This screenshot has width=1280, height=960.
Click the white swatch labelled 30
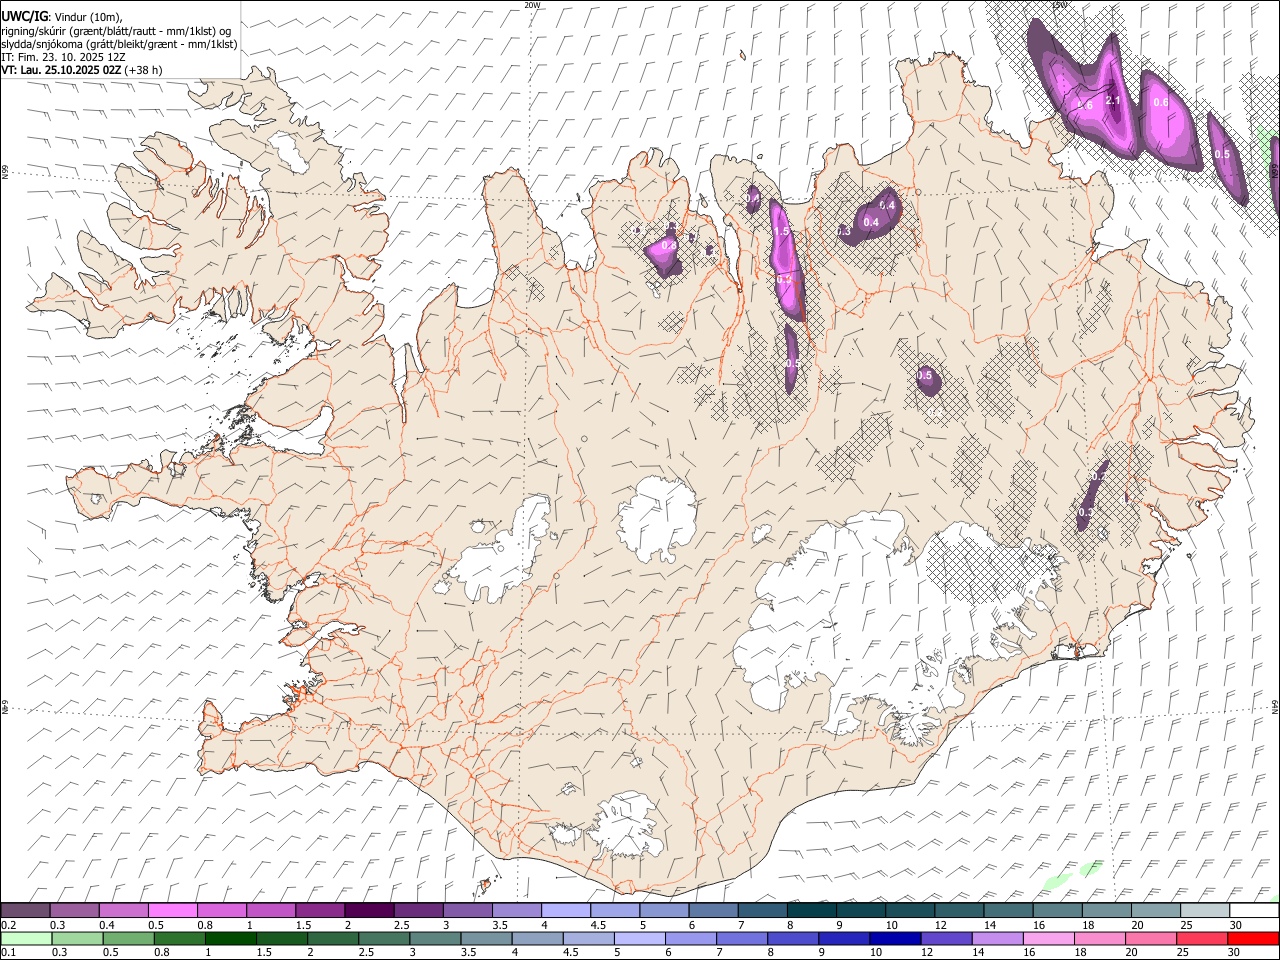[x=1254, y=910]
